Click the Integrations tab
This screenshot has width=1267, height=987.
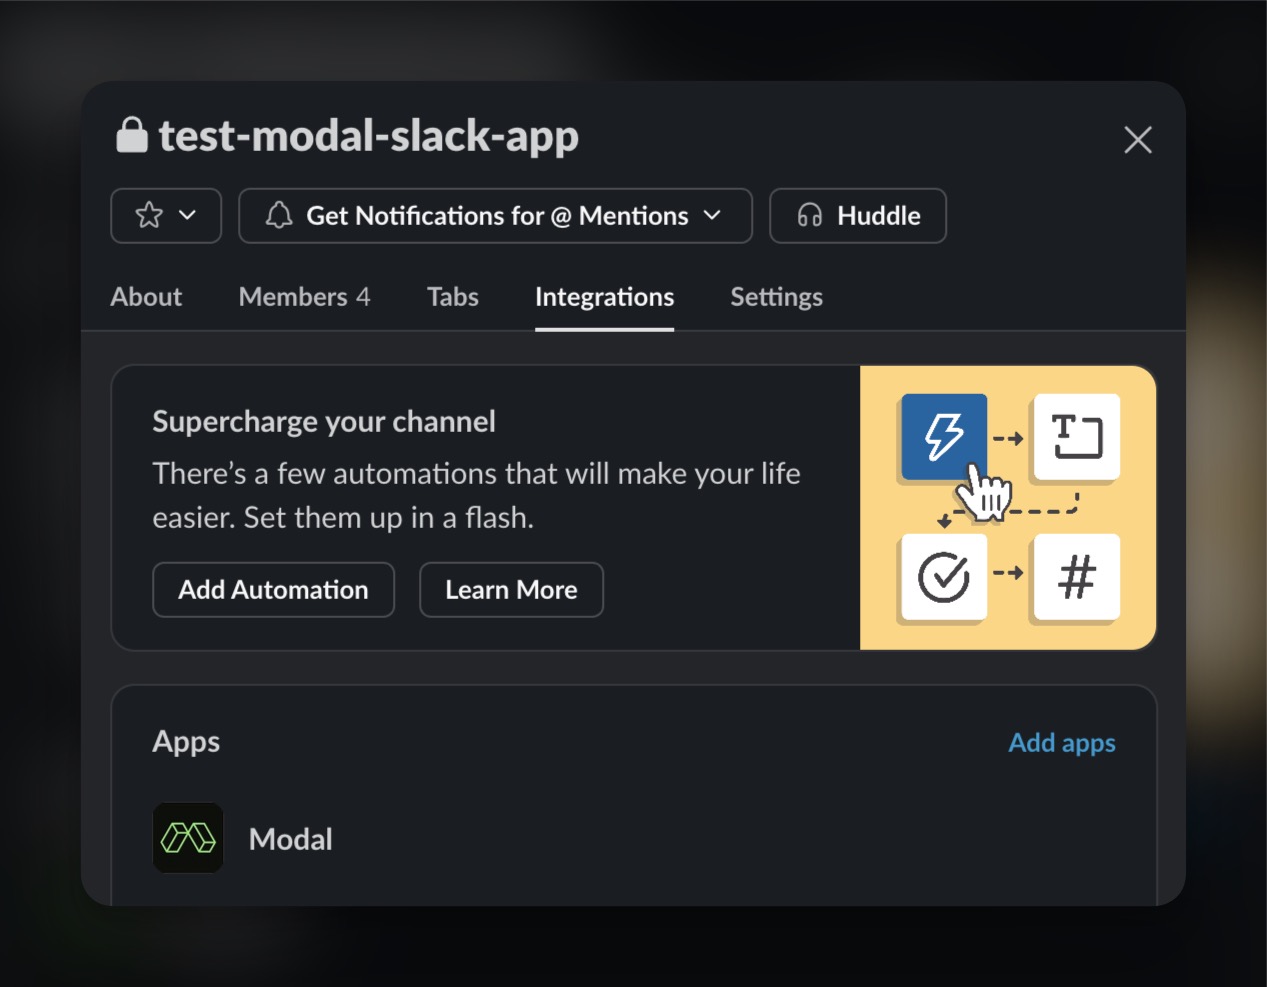tap(604, 297)
